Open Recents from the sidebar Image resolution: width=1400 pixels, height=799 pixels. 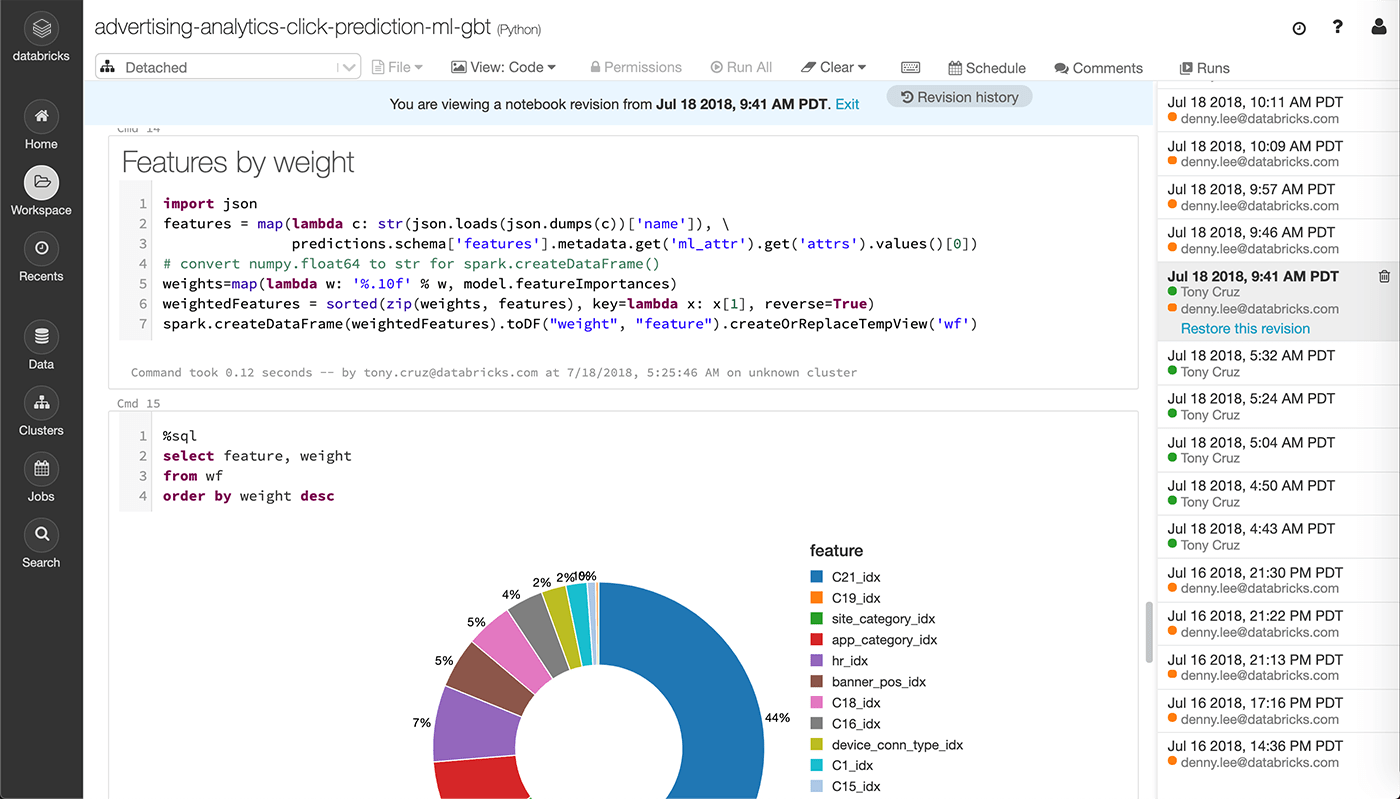coord(41,249)
